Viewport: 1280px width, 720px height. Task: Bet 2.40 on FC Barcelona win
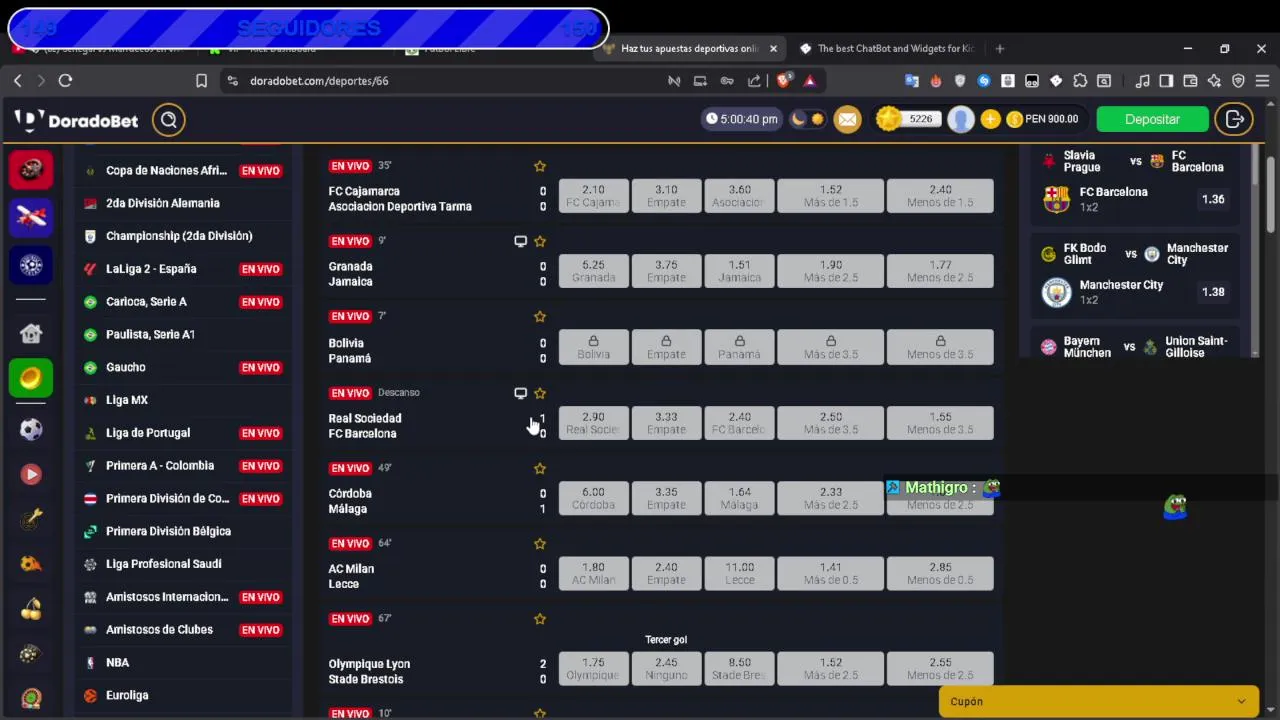coord(739,423)
